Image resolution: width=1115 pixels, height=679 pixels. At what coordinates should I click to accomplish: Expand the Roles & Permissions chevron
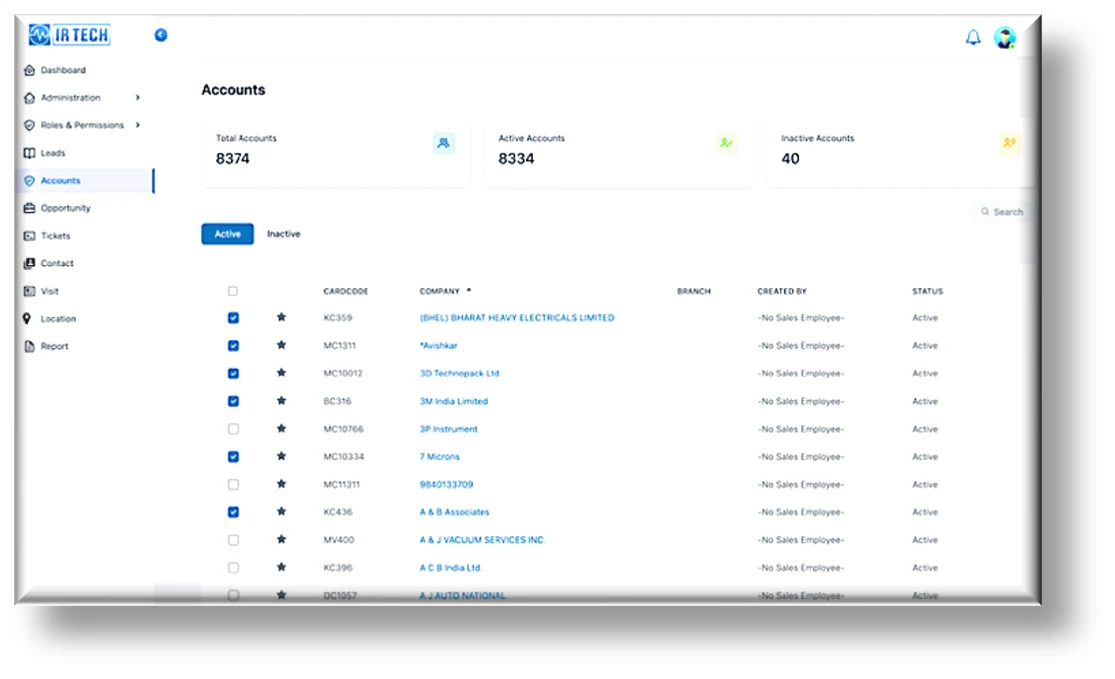click(138, 124)
